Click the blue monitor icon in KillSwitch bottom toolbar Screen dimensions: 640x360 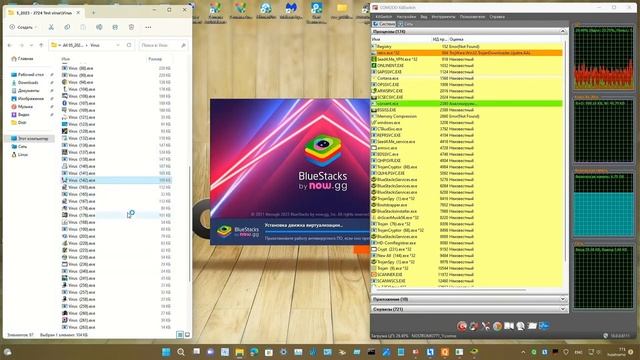pyautogui.click(x=544, y=326)
